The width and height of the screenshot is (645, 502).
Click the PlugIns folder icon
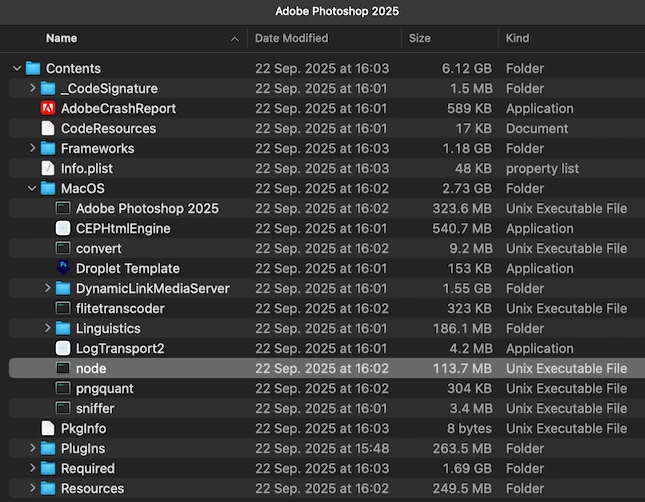pyautogui.click(x=48, y=448)
